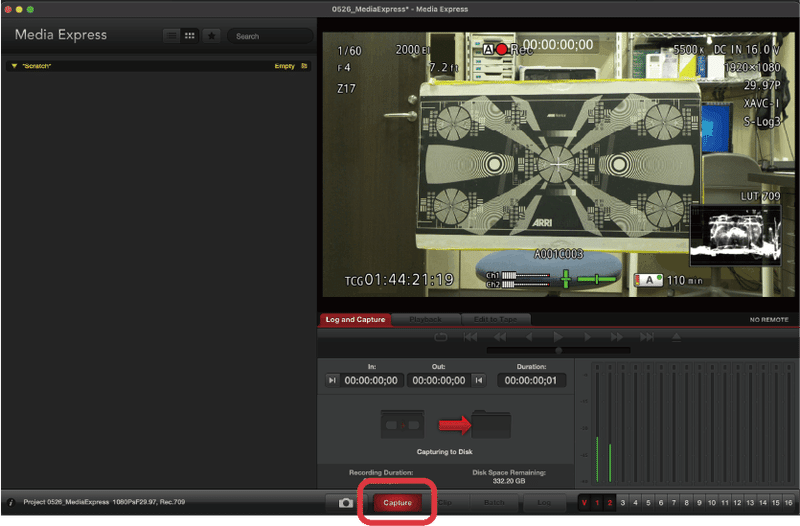Show favorites with the star icon
The height and width of the screenshot is (526, 800).
[211, 36]
